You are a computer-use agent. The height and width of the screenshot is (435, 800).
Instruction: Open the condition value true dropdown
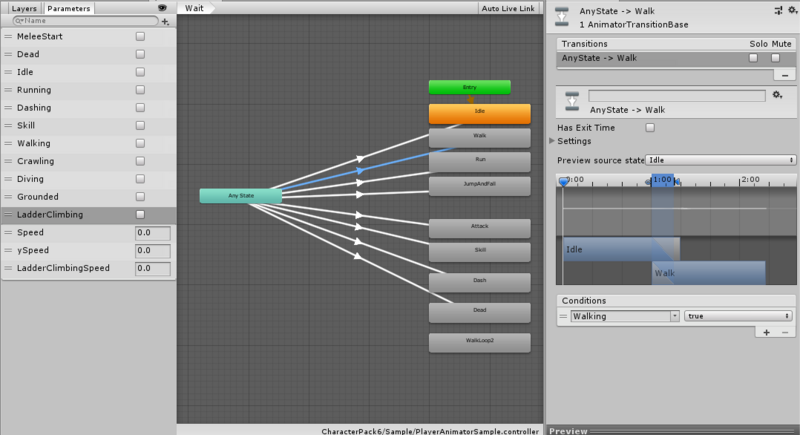pos(738,316)
